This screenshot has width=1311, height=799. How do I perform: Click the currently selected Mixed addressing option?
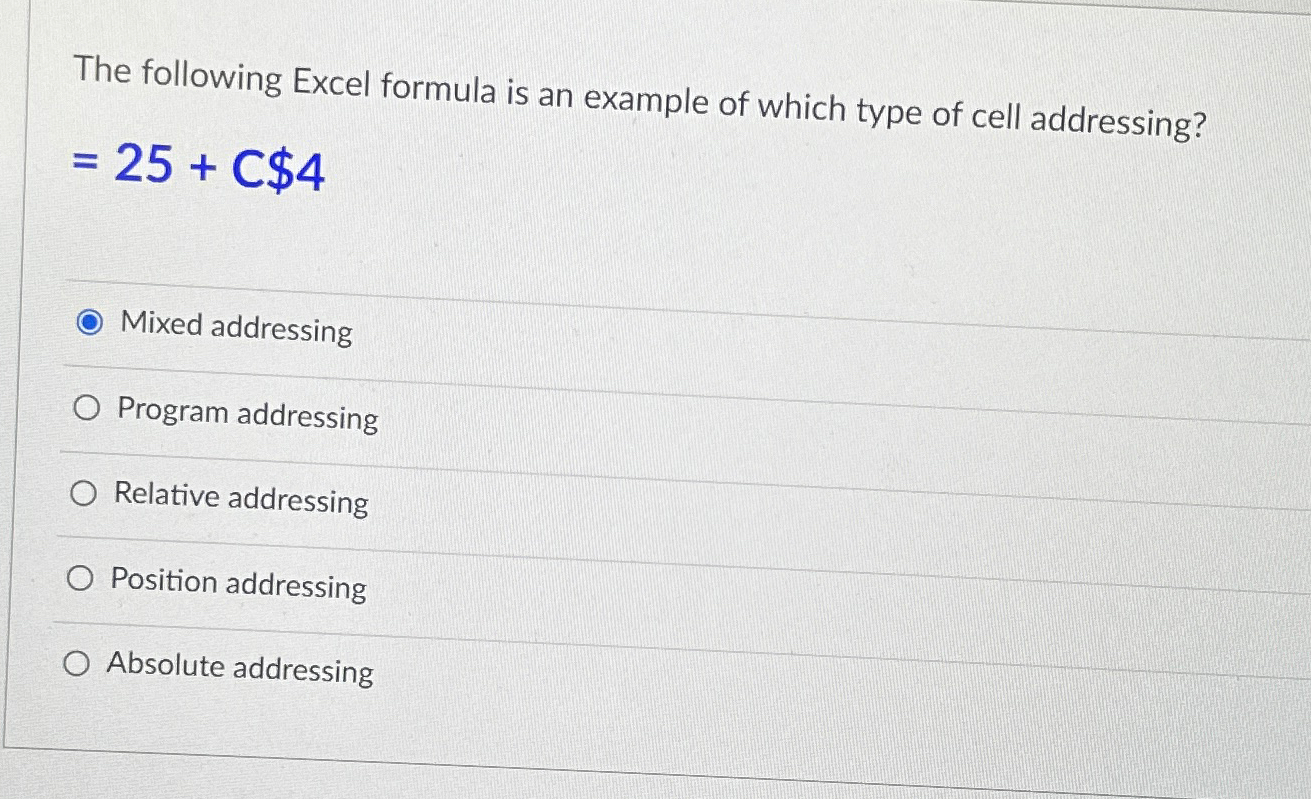coord(90,321)
